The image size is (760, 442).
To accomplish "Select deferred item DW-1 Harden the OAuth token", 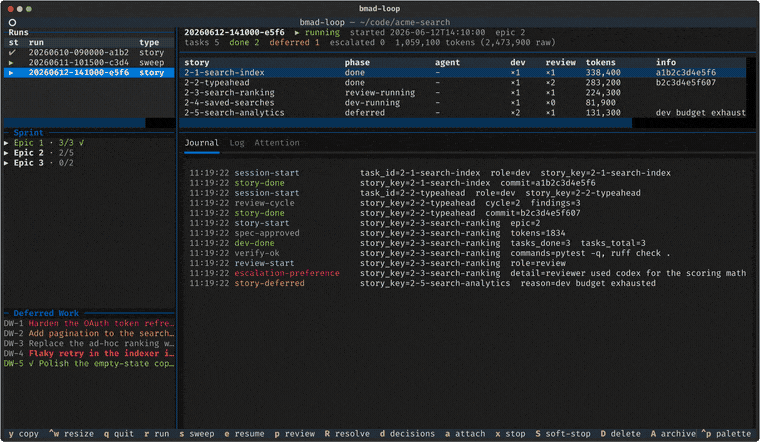I will (89, 323).
